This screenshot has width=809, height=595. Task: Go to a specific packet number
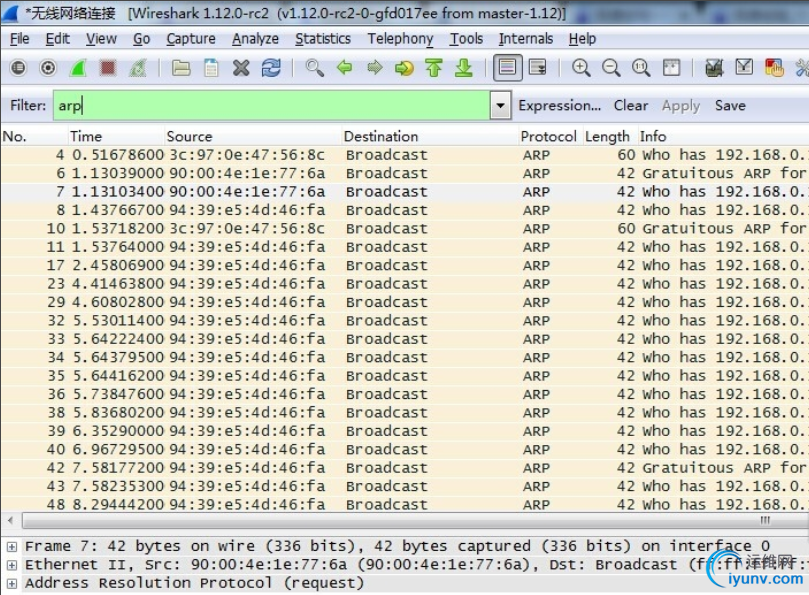tap(404, 68)
